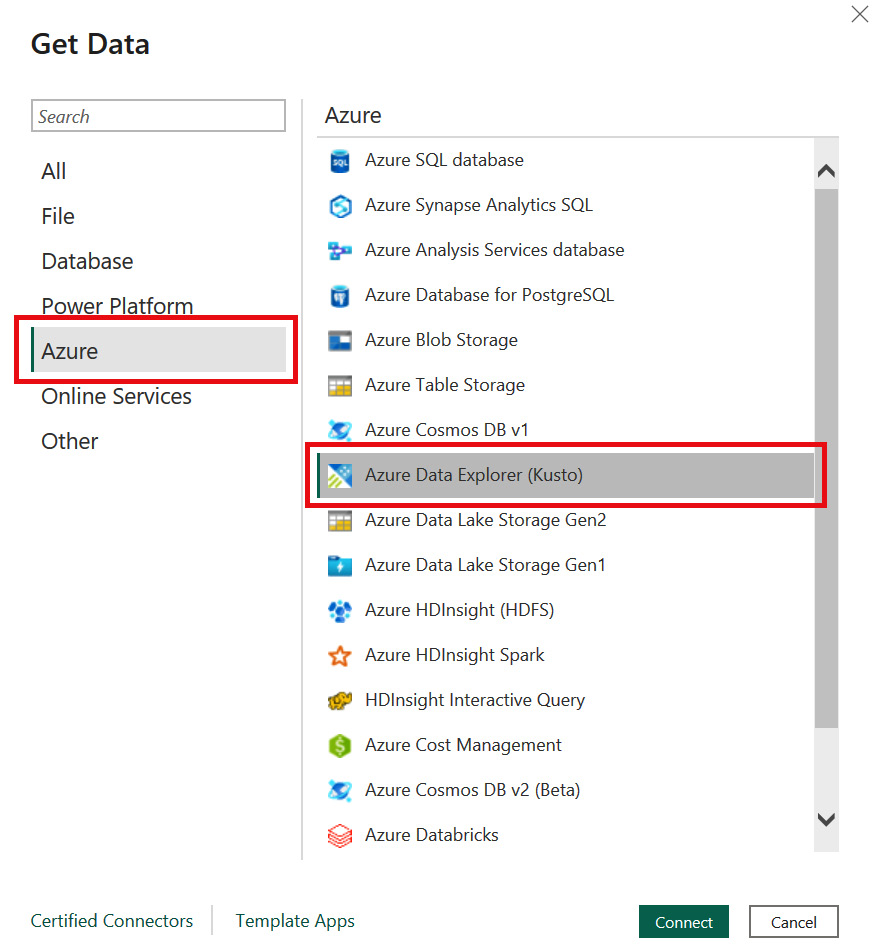Viewport: 879px width, 950px height.
Task: Click into the Search field
Action: [x=158, y=116]
